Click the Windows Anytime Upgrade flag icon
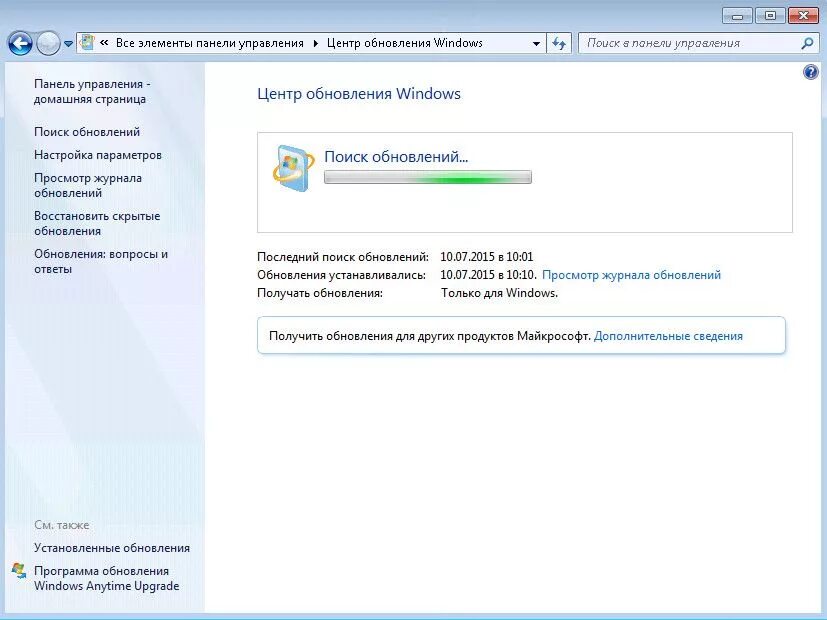 click(19, 571)
